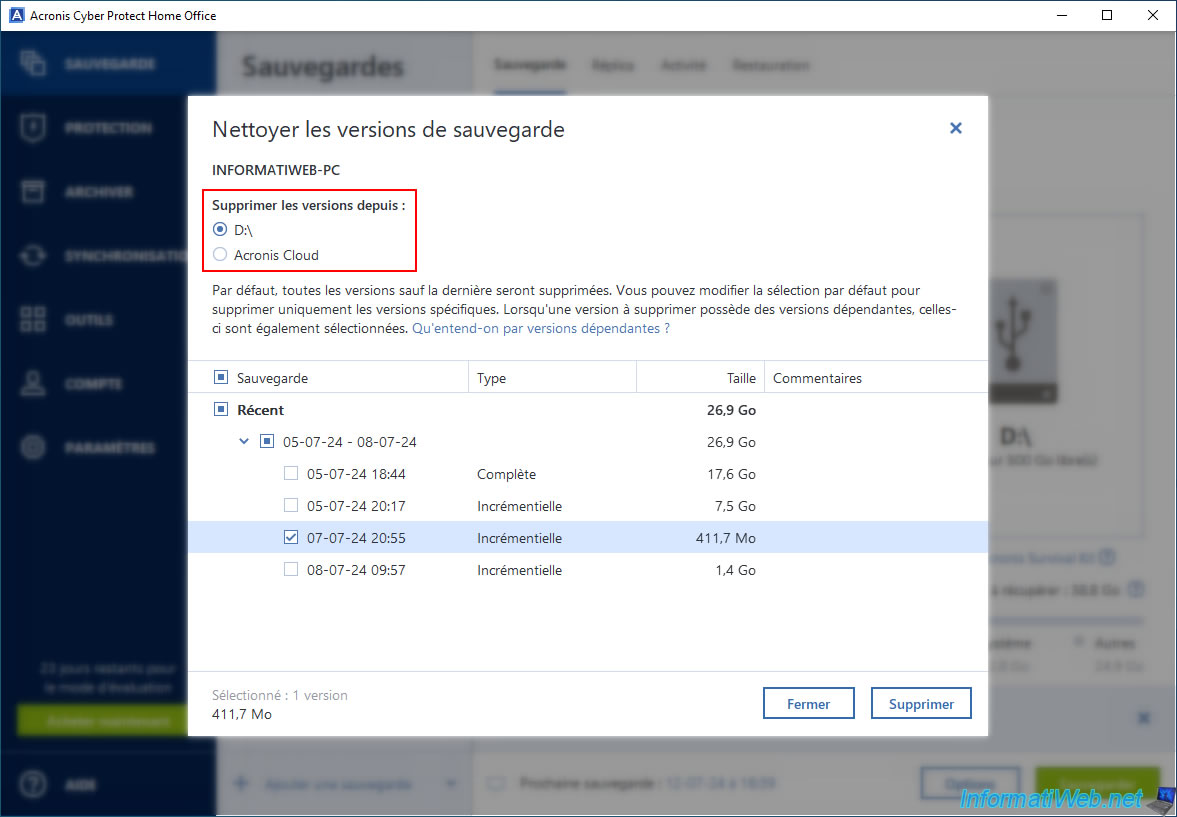The image size is (1177, 817).
Task: Collapse the 05-07-24 - 08-07-24 backup chain
Action: click(x=245, y=442)
